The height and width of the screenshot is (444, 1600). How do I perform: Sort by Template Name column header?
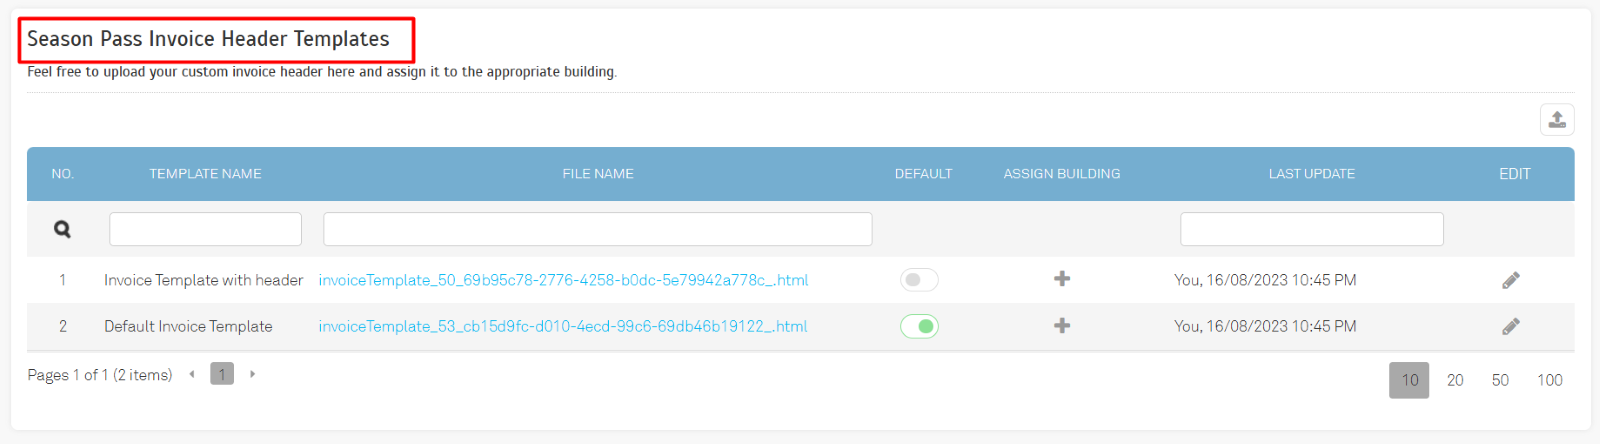(x=205, y=174)
